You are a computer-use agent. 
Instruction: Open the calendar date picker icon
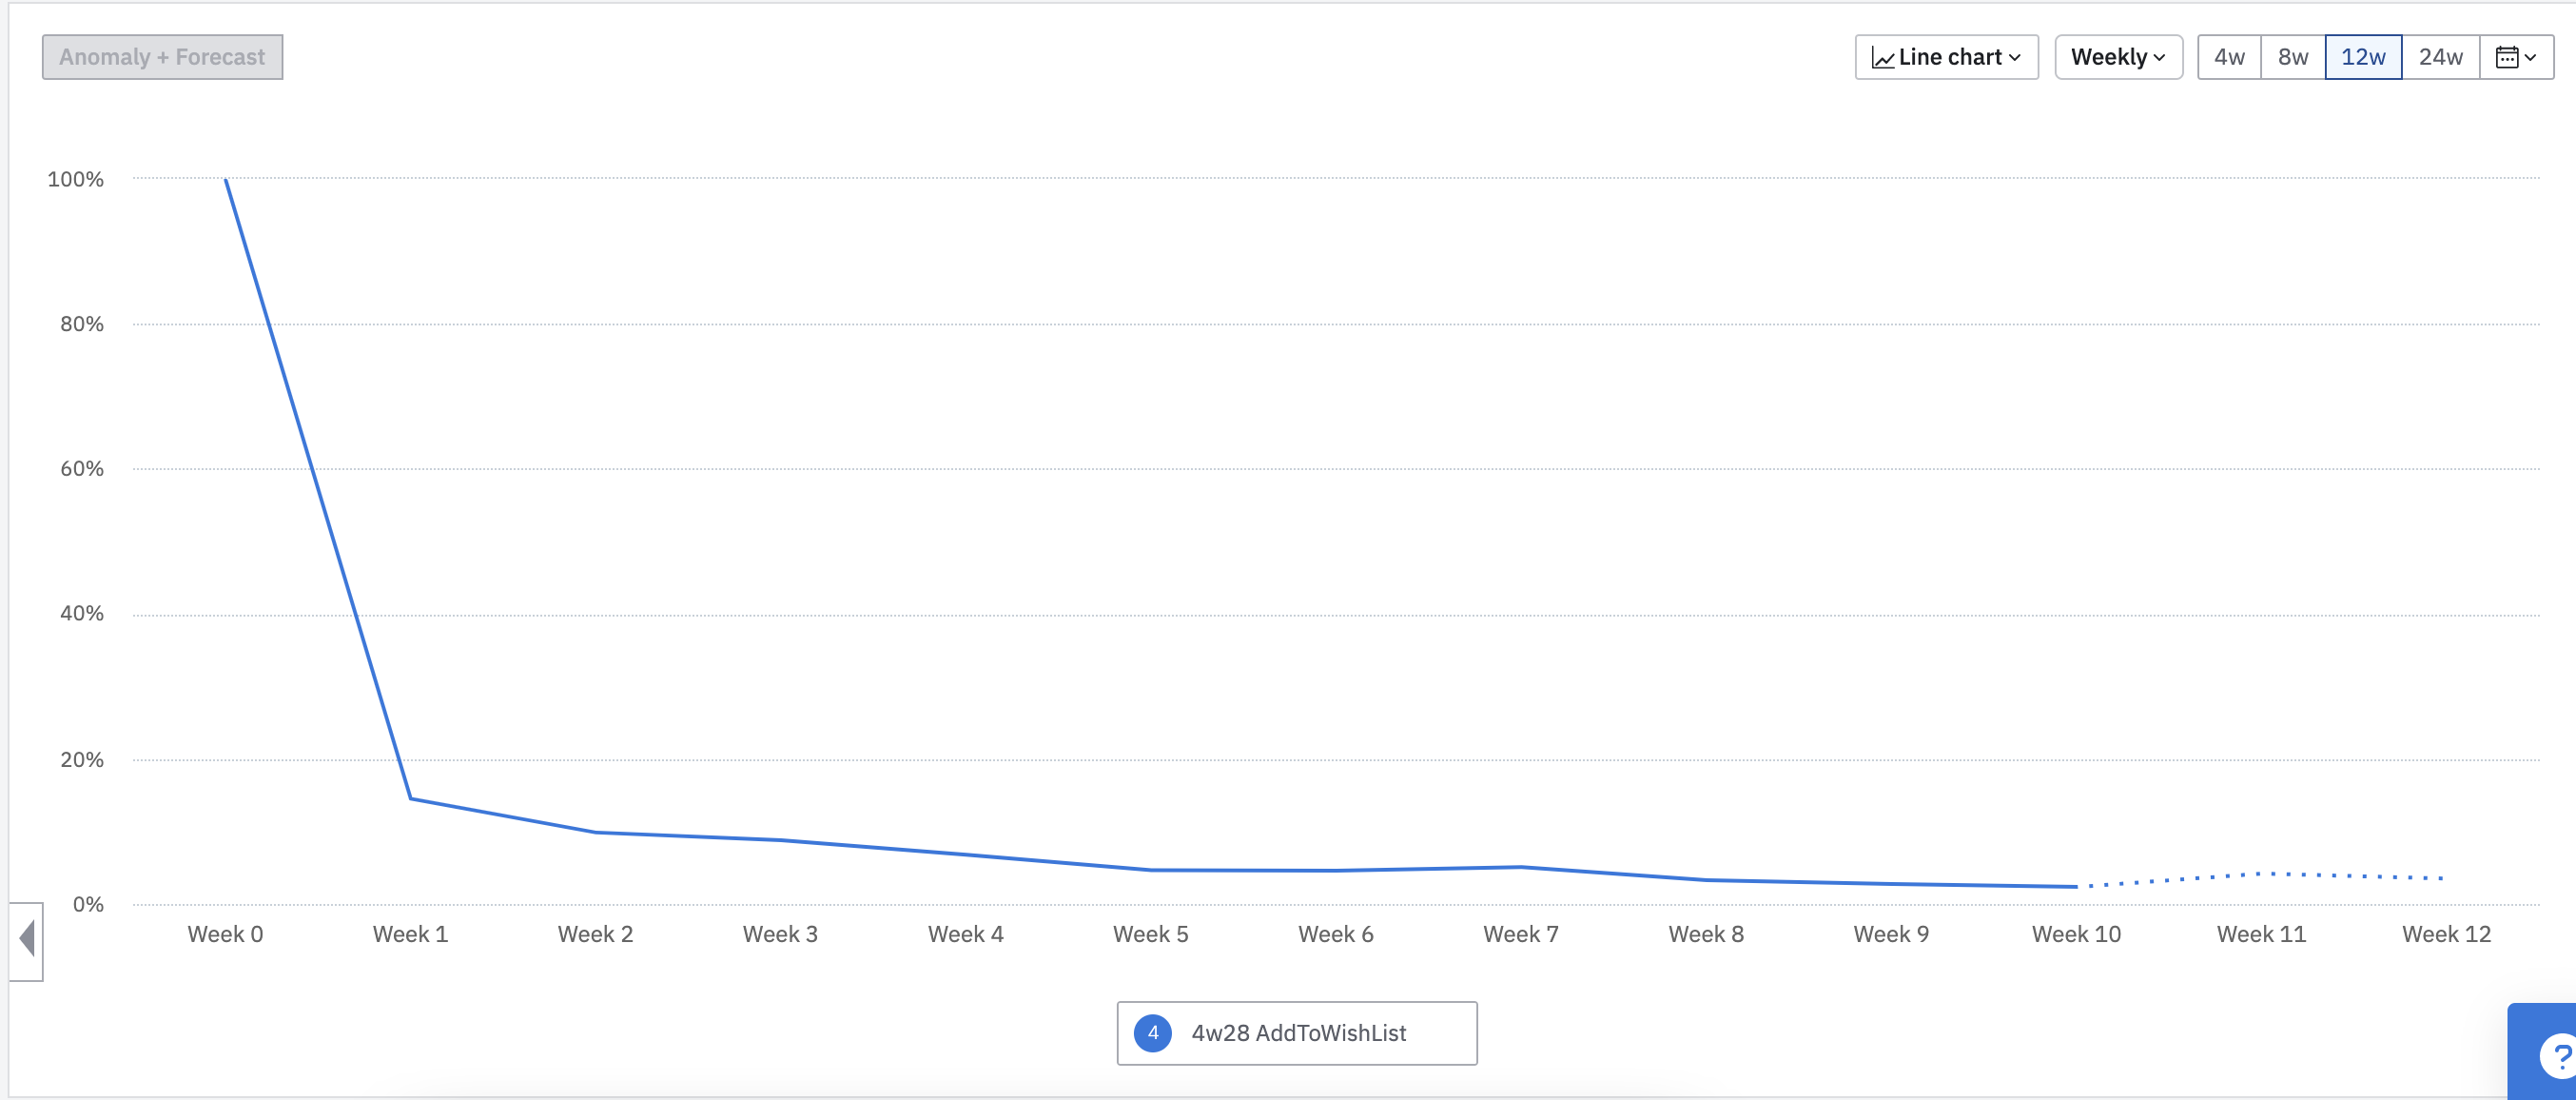click(2506, 57)
